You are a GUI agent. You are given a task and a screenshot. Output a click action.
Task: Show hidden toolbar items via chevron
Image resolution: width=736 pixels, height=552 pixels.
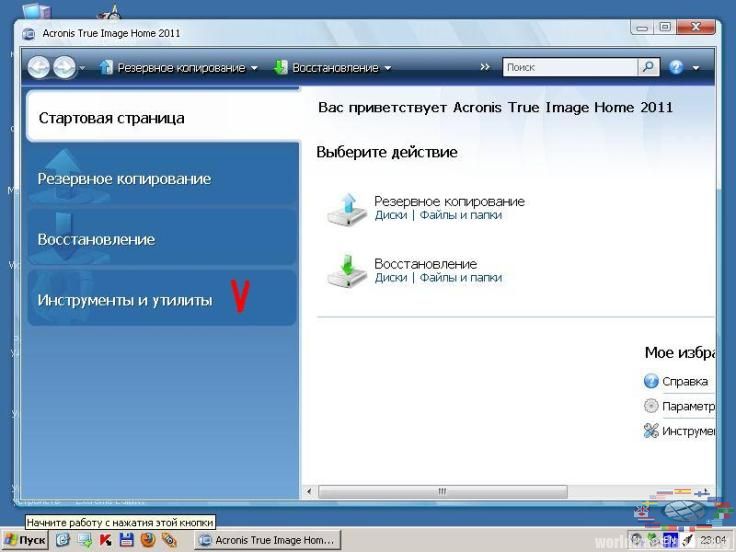[485, 67]
